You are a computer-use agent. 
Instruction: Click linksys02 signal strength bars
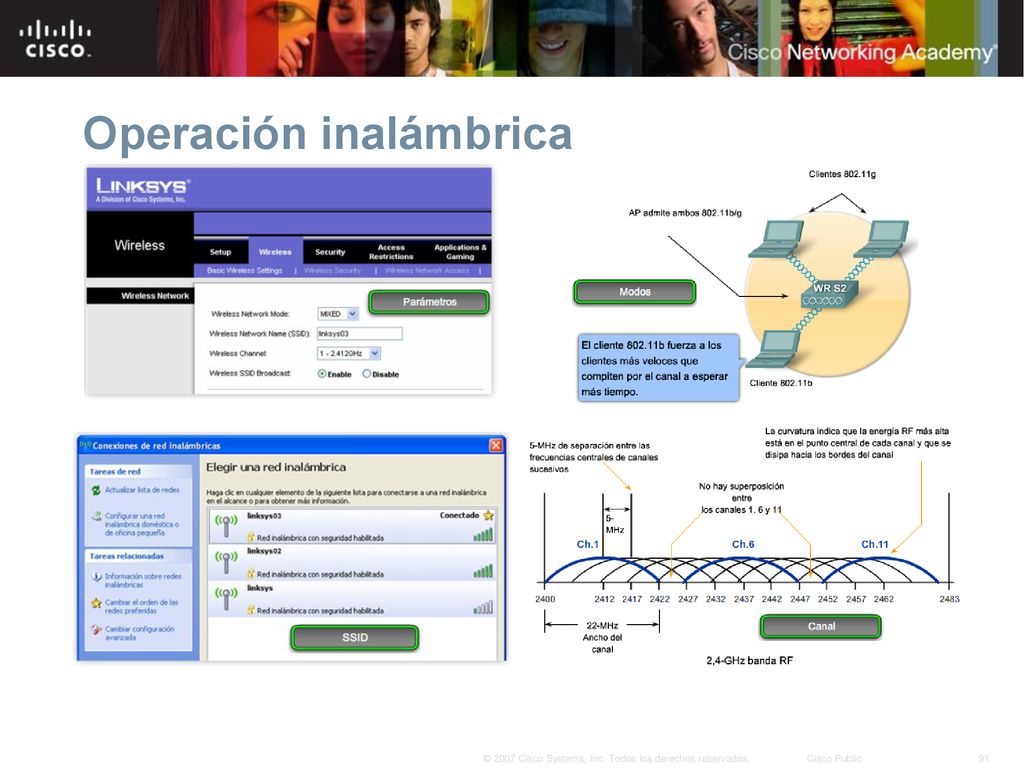point(483,571)
